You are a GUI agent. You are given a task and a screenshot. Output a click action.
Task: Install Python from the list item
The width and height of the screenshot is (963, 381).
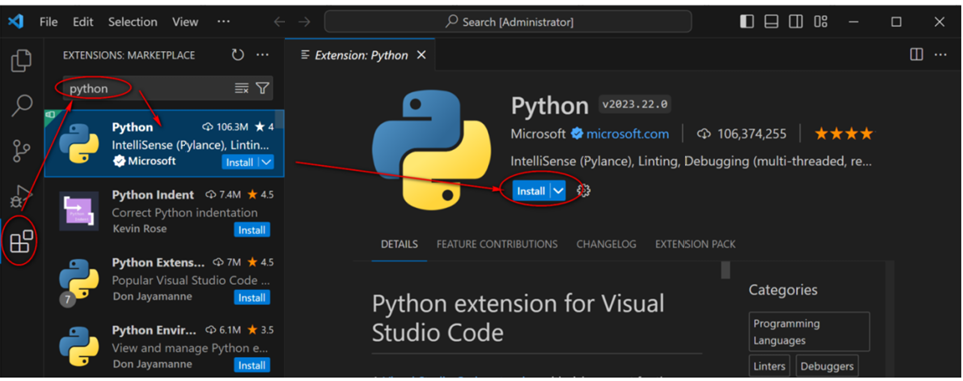coord(240,163)
